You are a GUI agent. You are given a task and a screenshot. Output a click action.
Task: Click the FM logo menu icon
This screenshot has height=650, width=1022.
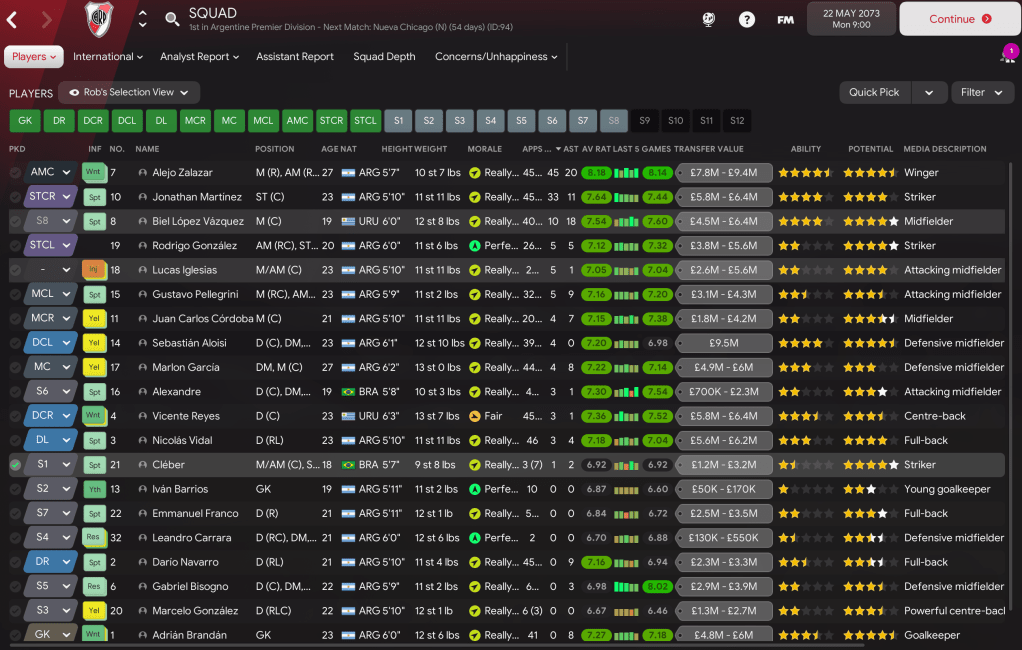click(x=785, y=19)
